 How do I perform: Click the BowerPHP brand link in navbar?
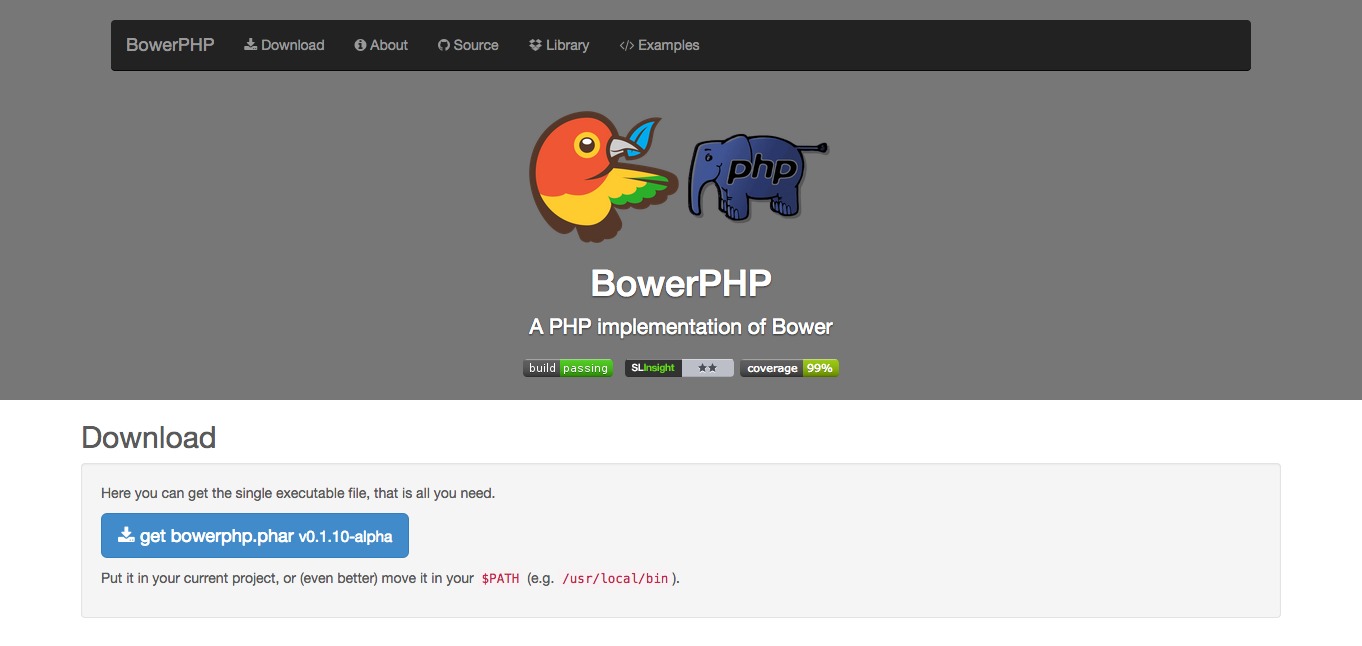[170, 45]
